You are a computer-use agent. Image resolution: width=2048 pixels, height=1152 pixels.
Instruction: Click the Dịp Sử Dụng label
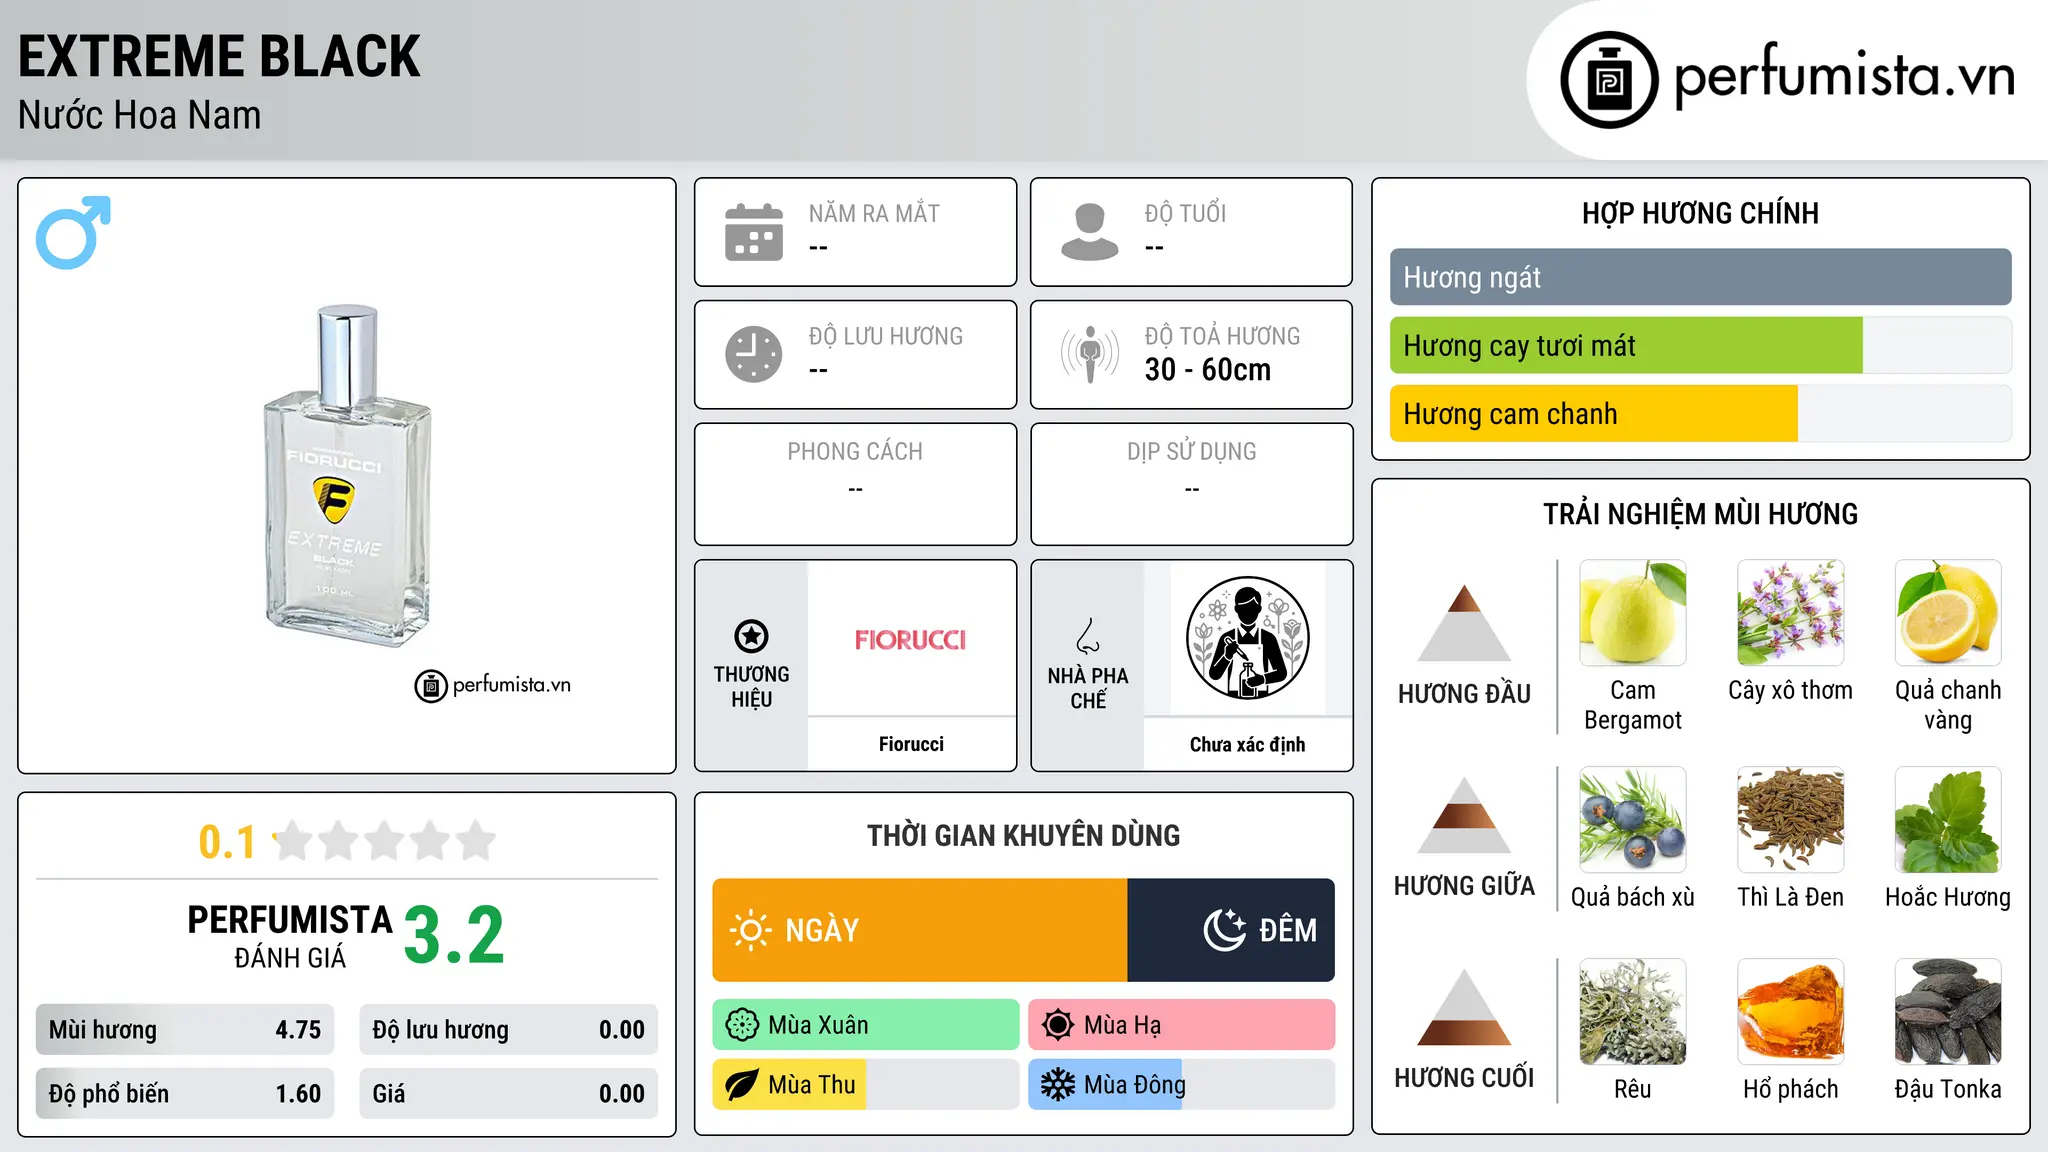(x=1192, y=452)
